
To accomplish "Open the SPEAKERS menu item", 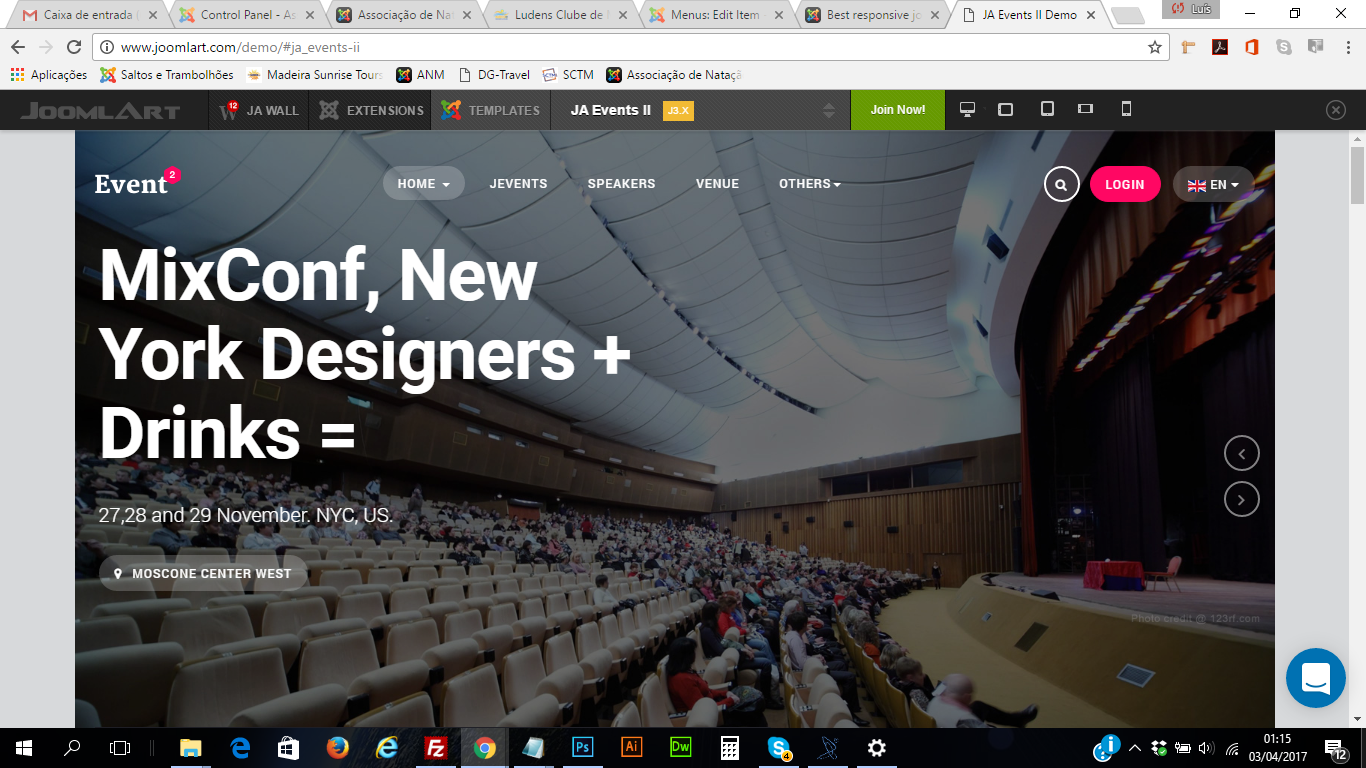I will point(621,184).
